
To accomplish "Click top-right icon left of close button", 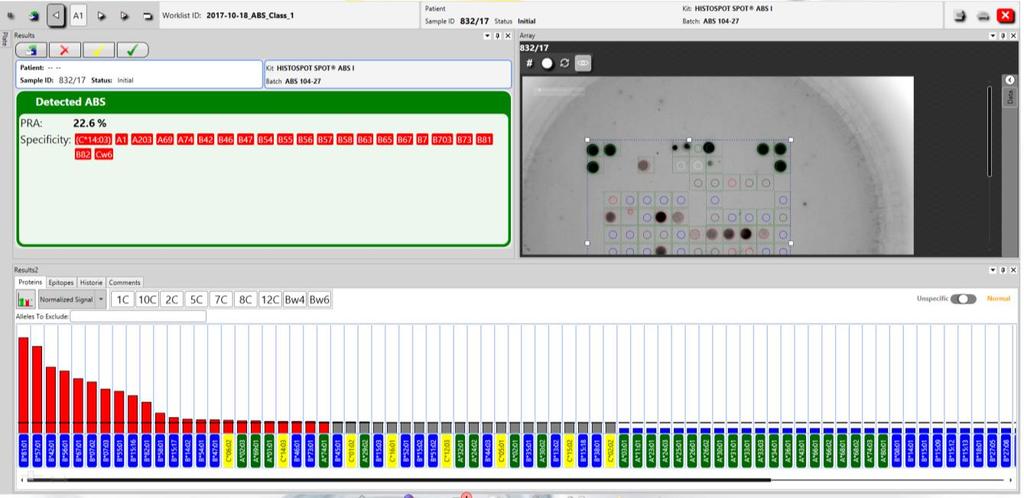I will pyautogui.click(x=959, y=16).
